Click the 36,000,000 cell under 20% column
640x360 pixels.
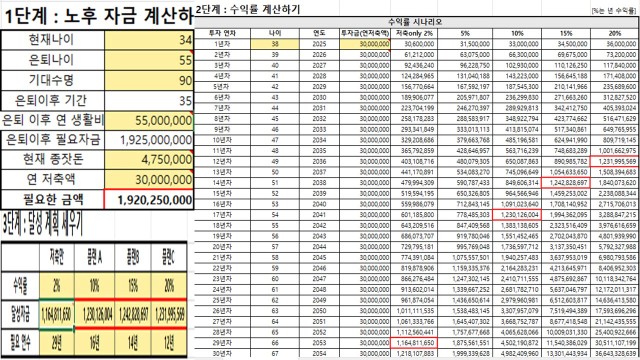point(613,44)
